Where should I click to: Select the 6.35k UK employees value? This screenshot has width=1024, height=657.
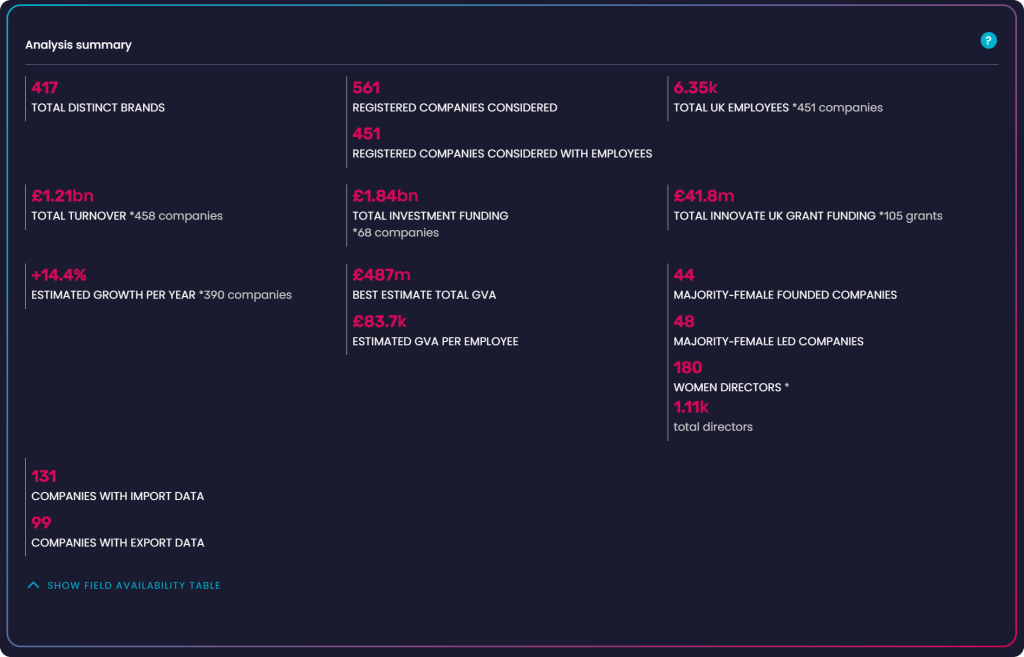[696, 88]
